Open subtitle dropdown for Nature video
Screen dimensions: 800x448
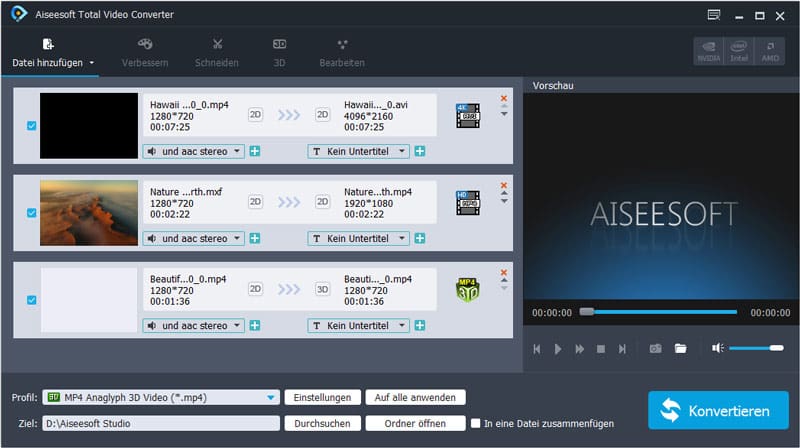pyautogui.click(x=358, y=239)
